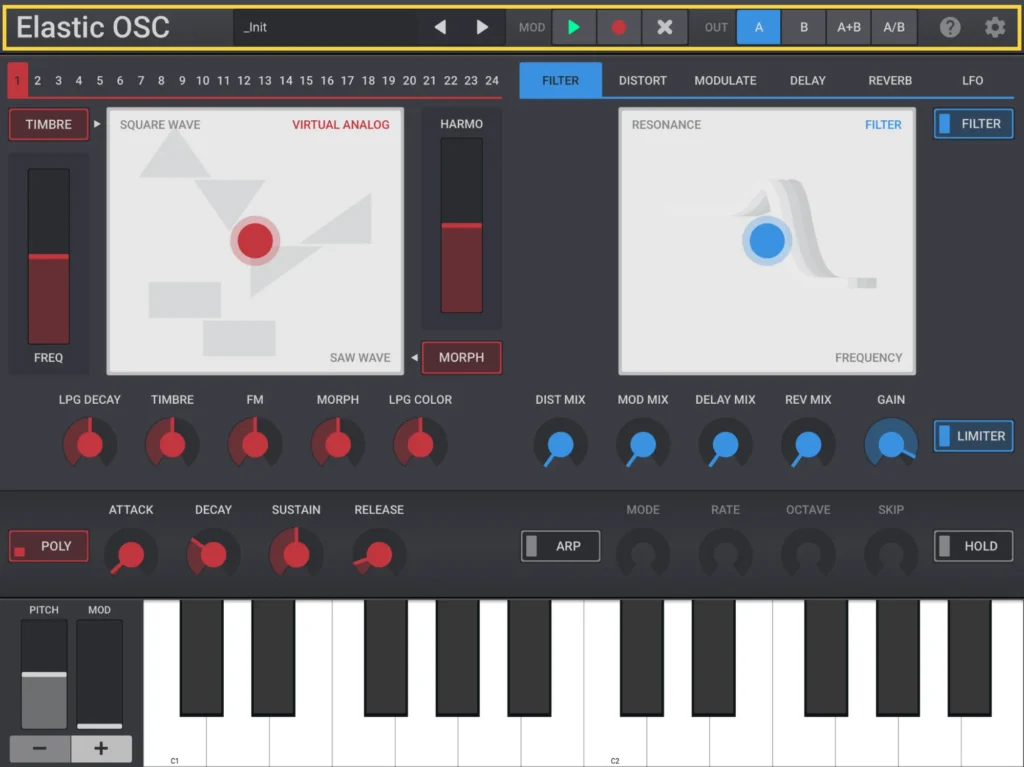This screenshot has width=1024, height=767.
Task: Click the arpeggiator SKIP knob
Action: 891,554
